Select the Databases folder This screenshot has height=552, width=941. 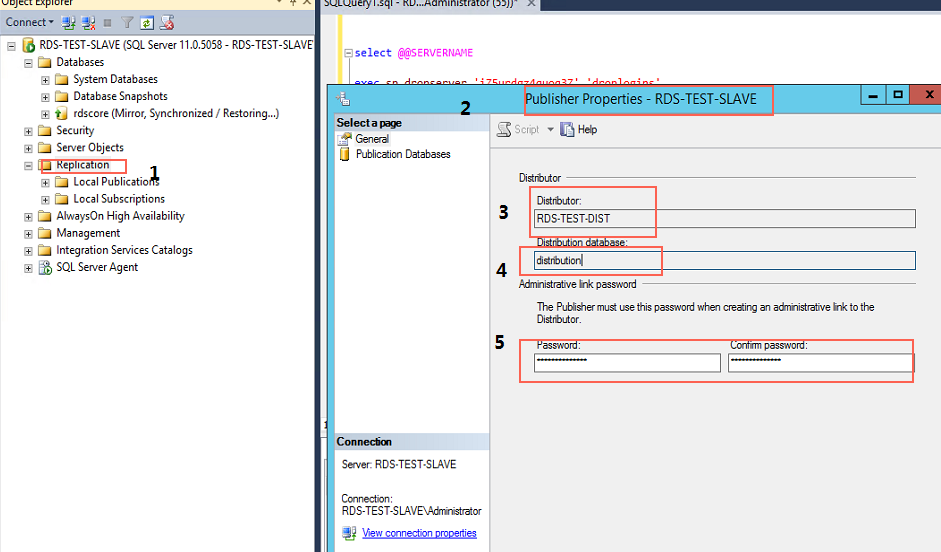pyautogui.click(x=80, y=62)
